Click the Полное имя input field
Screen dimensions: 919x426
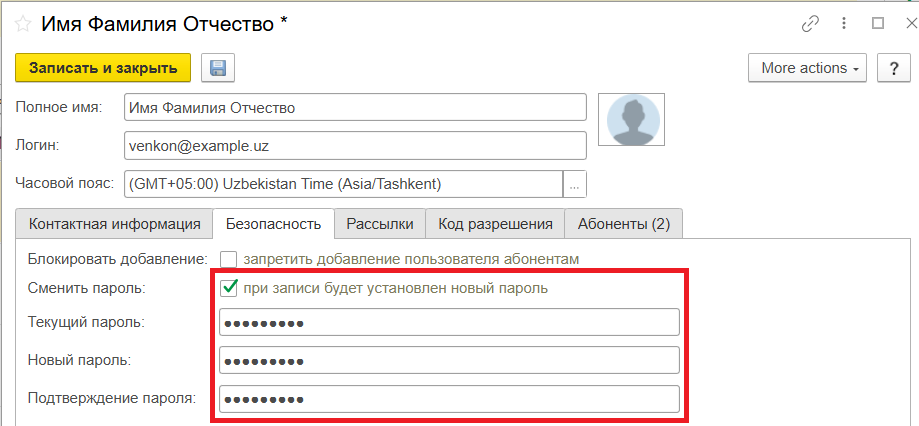coord(354,107)
